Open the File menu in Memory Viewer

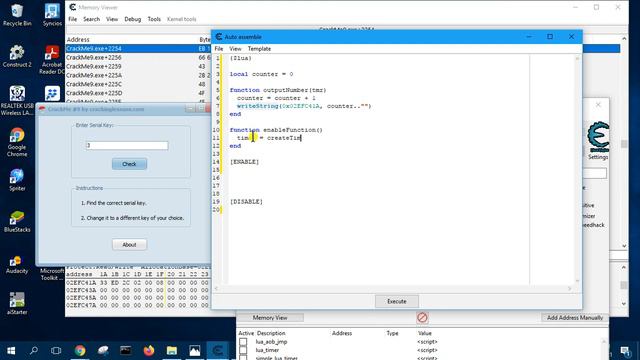72,19
